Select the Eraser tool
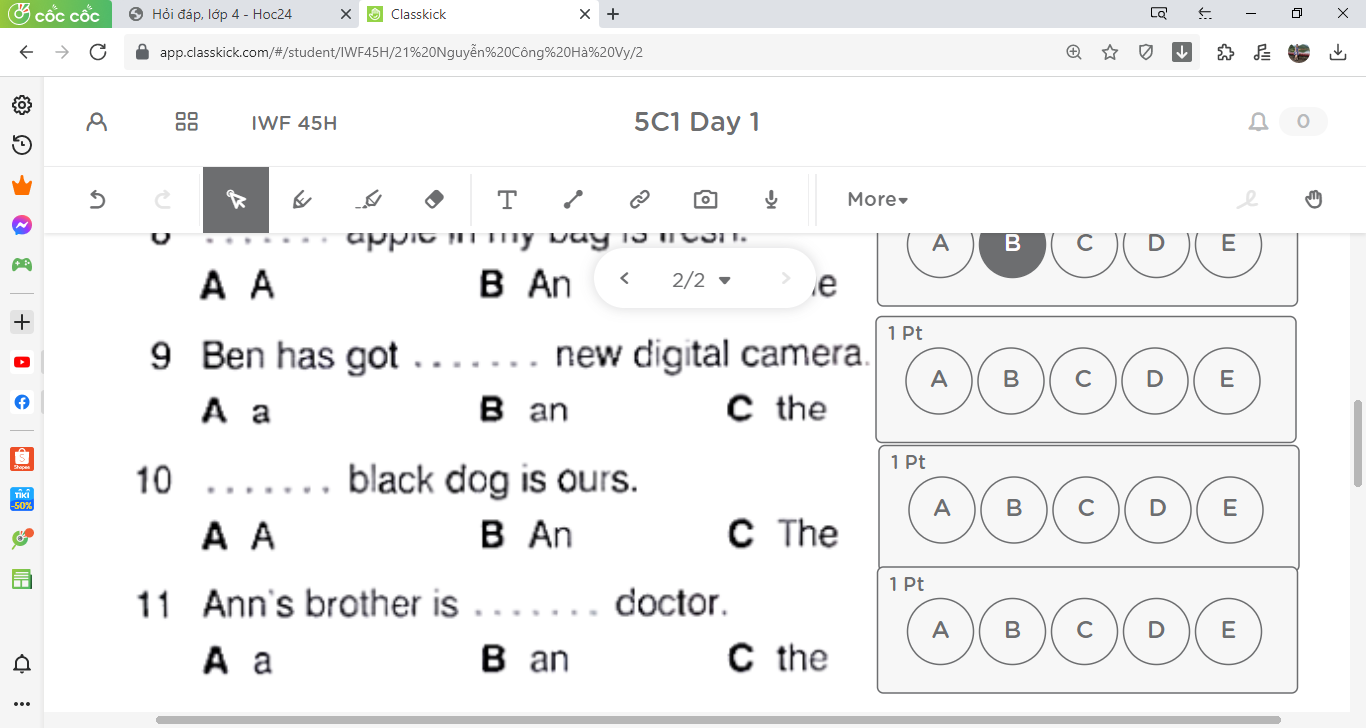 [434, 200]
